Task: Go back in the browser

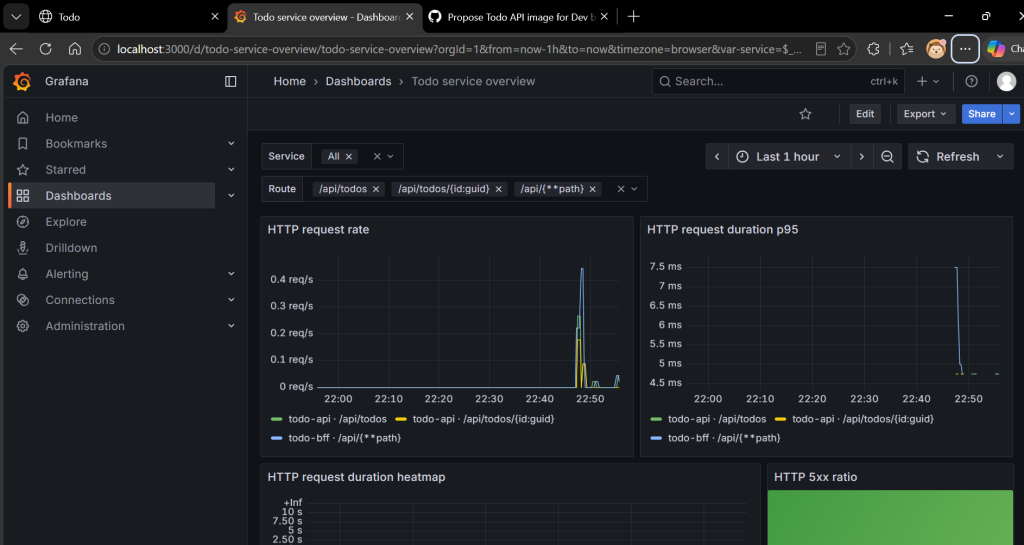Action: click(x=16, y=49)
